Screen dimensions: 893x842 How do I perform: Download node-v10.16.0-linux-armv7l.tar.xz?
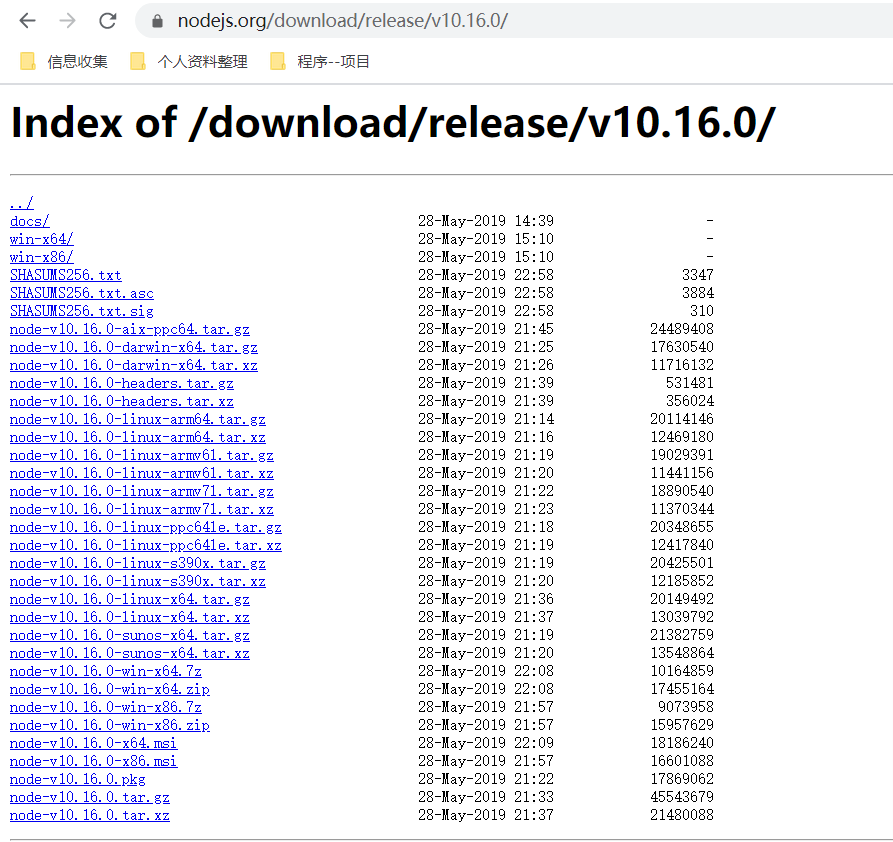(142, 509)
